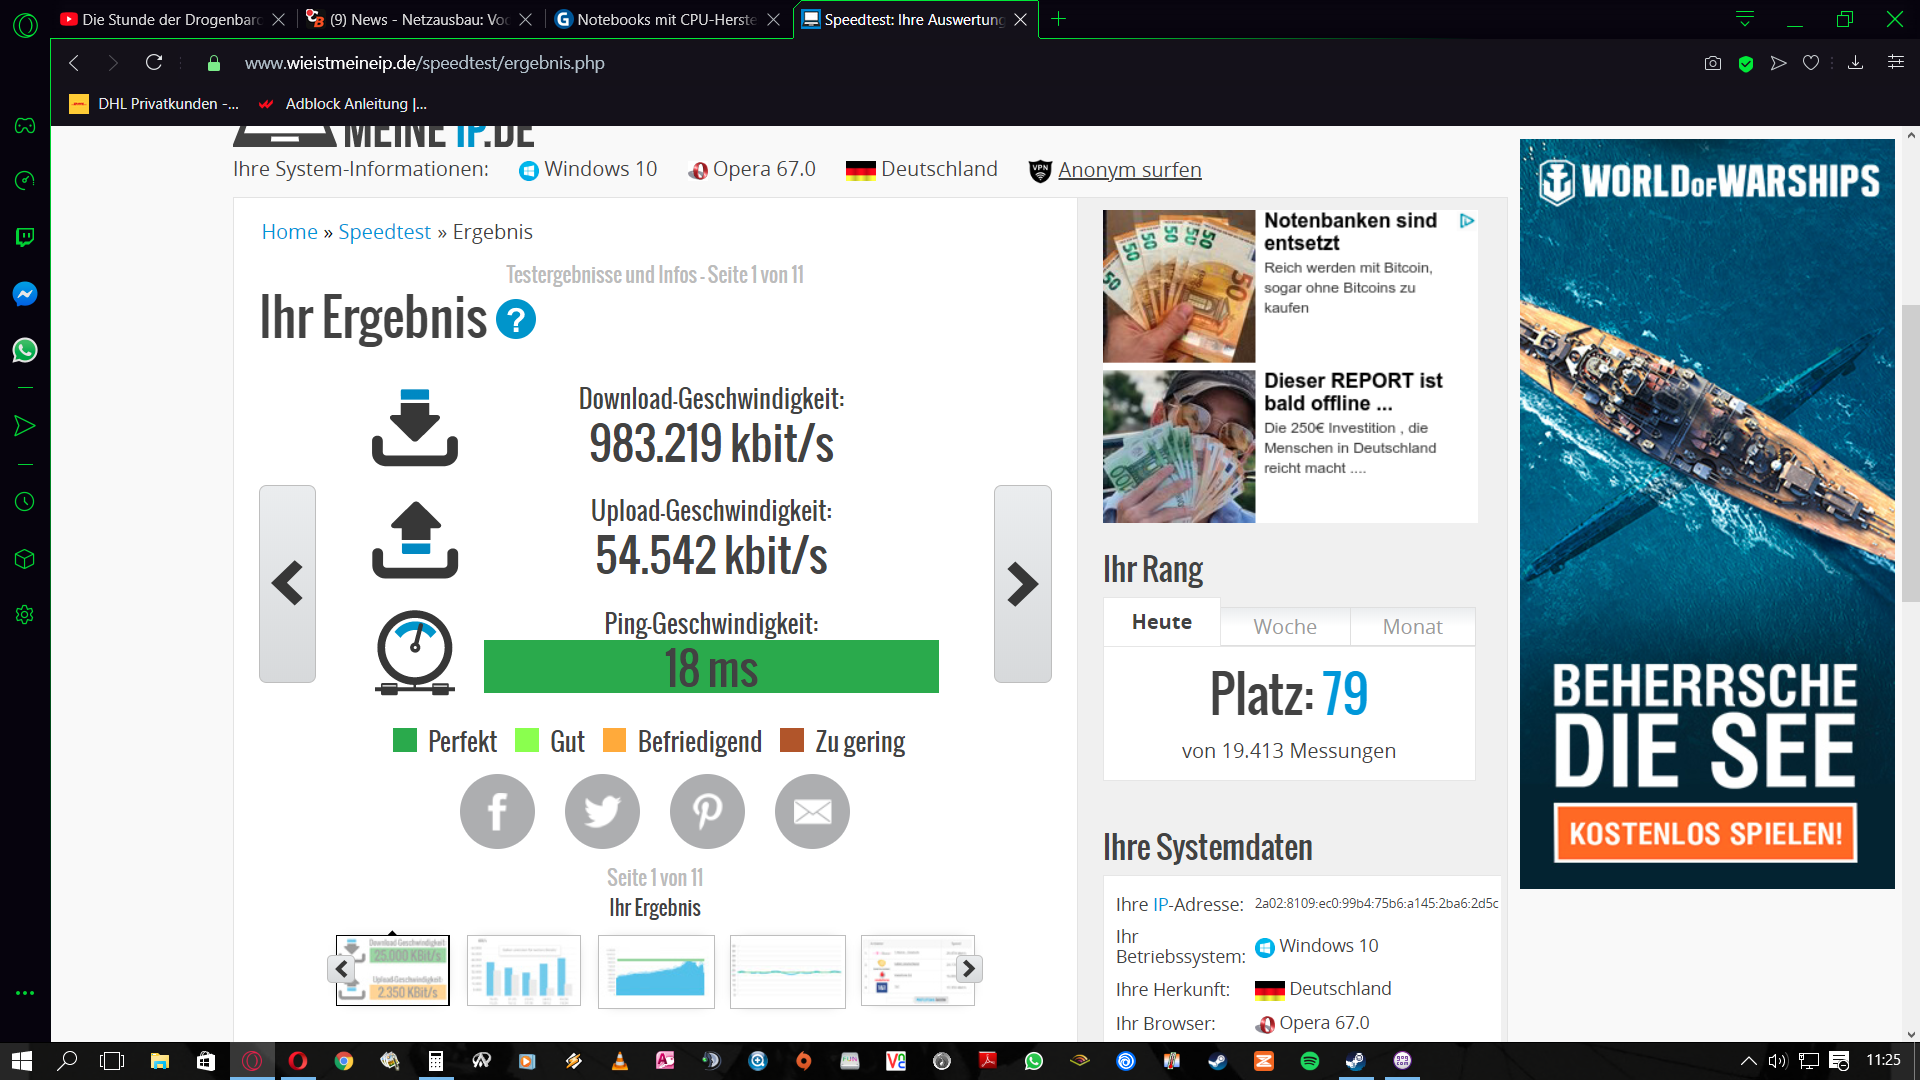Open WhatsApp panel in the Opera sidebar
This screenshot has height=1080, width=1920.
(24, 350)
